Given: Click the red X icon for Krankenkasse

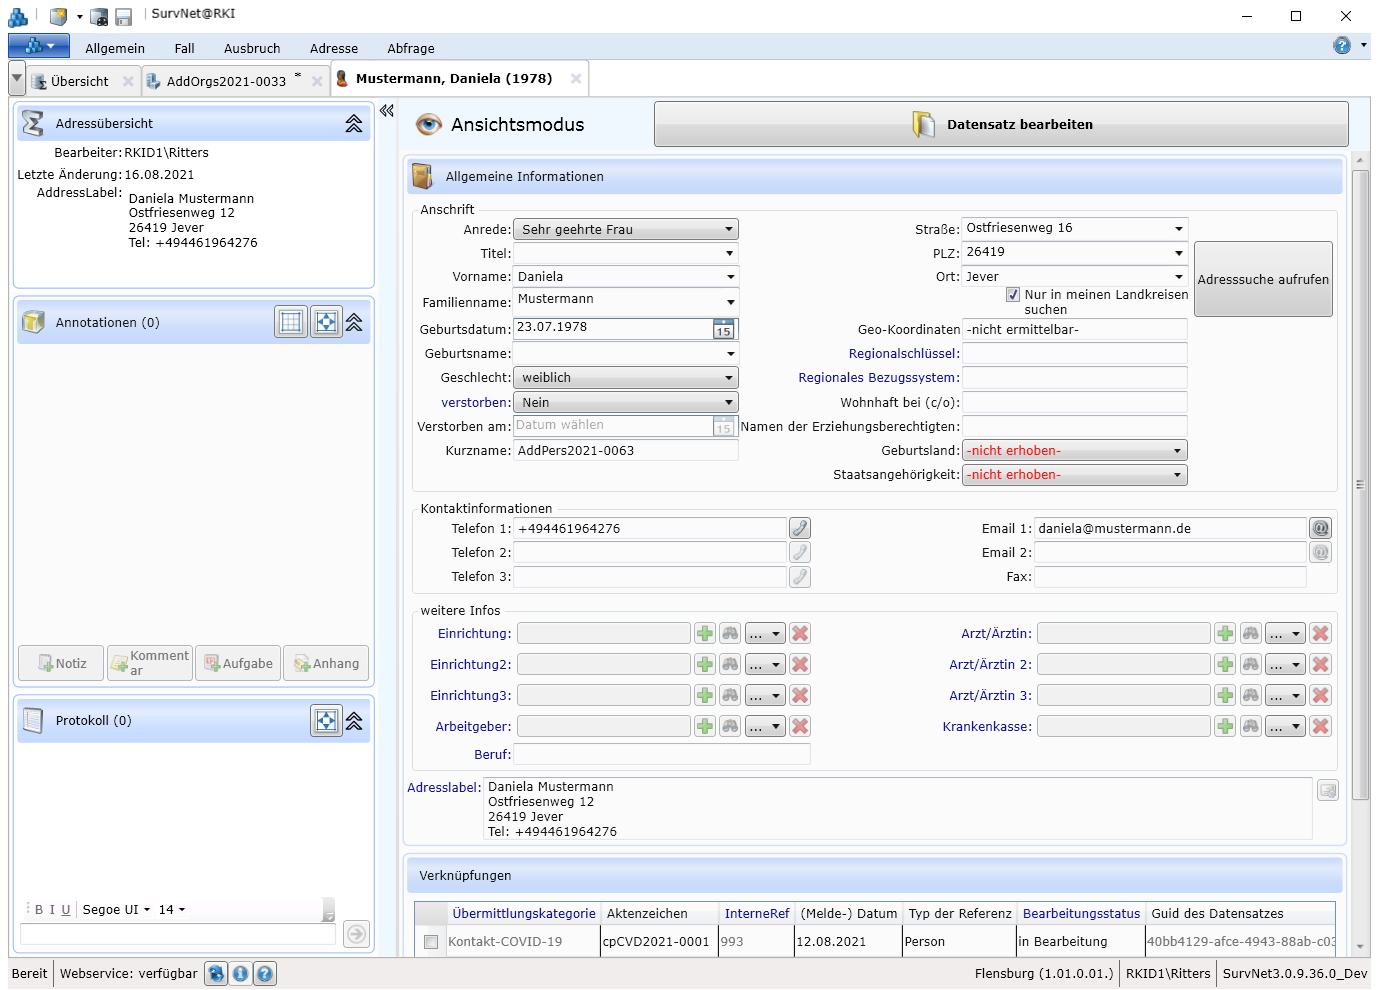Looking at the screenshot, I should 1320,726.
